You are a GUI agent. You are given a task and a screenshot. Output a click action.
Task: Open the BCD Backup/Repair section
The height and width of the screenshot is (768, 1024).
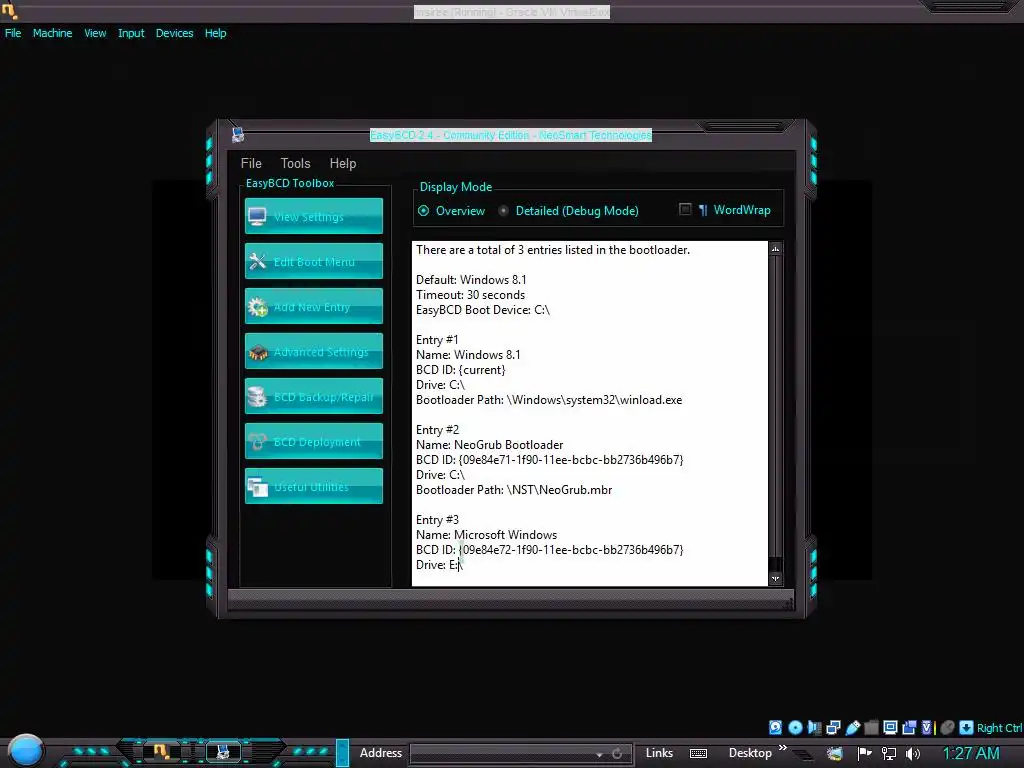[x=313, y=396]
